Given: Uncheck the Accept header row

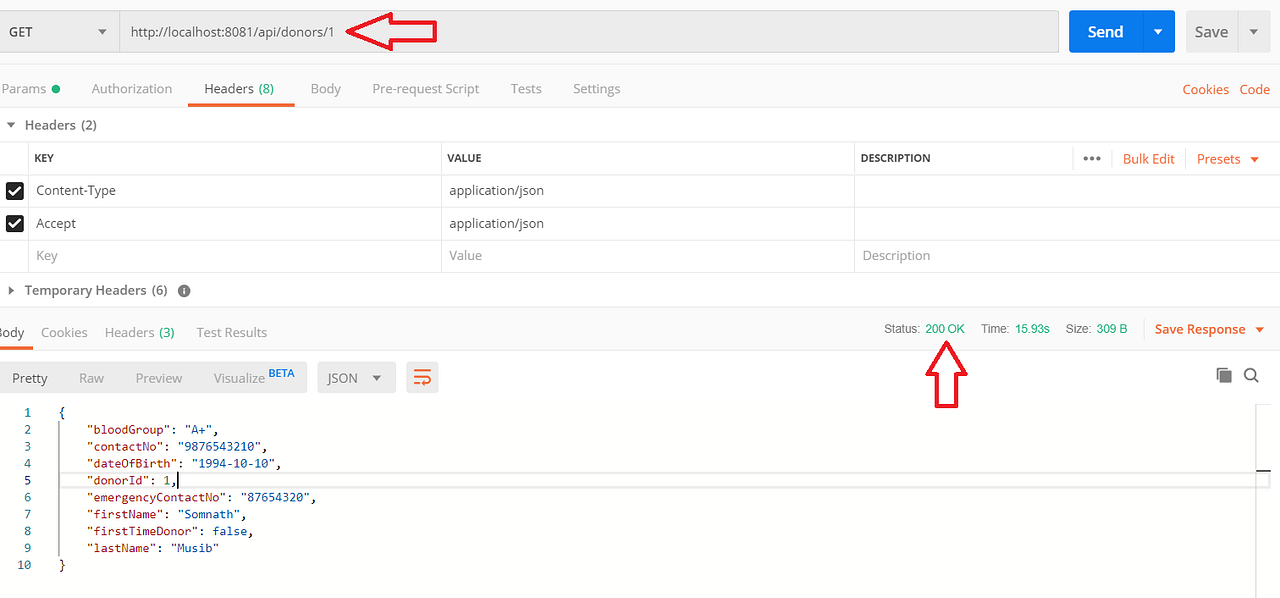Looking at the screenshot, I should click(15, 223).
